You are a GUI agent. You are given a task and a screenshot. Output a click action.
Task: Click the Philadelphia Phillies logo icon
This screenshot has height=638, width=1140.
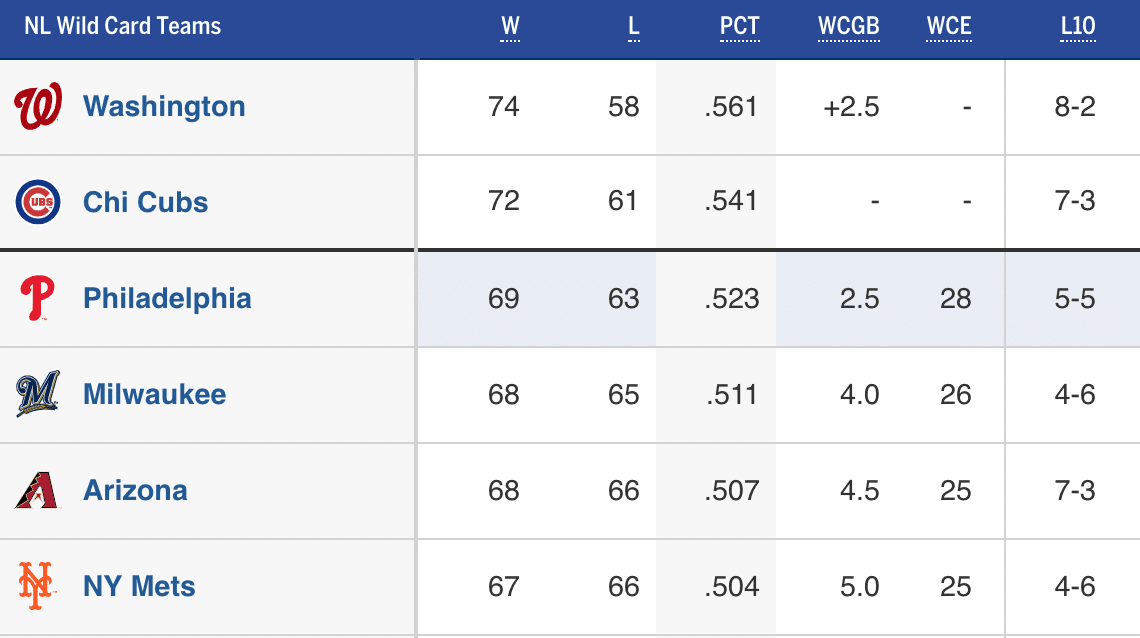[x=38, y=299]
